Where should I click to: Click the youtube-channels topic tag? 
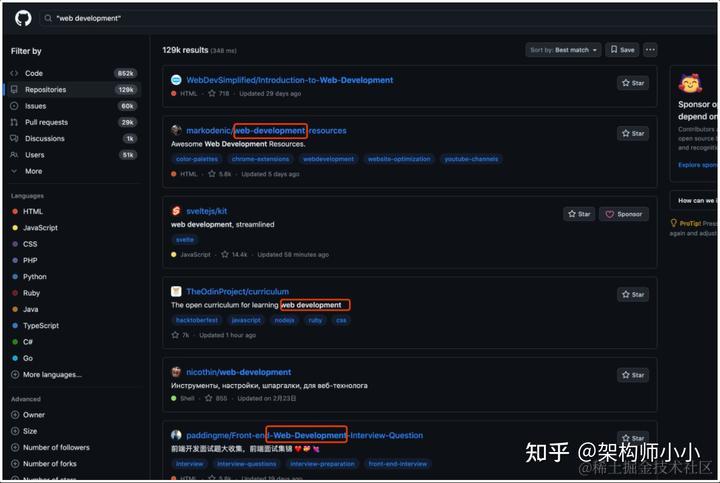click(471, 159)
